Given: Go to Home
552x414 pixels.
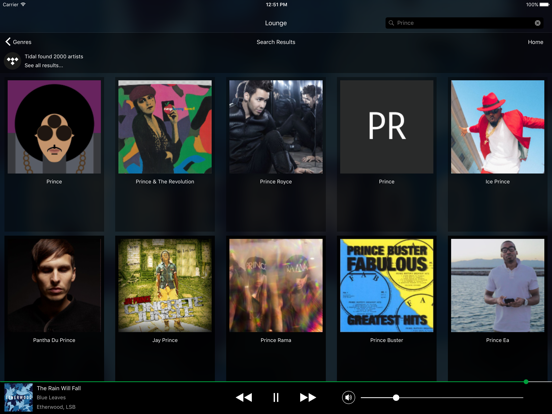Looking at the screenshot, I should 535,42.
